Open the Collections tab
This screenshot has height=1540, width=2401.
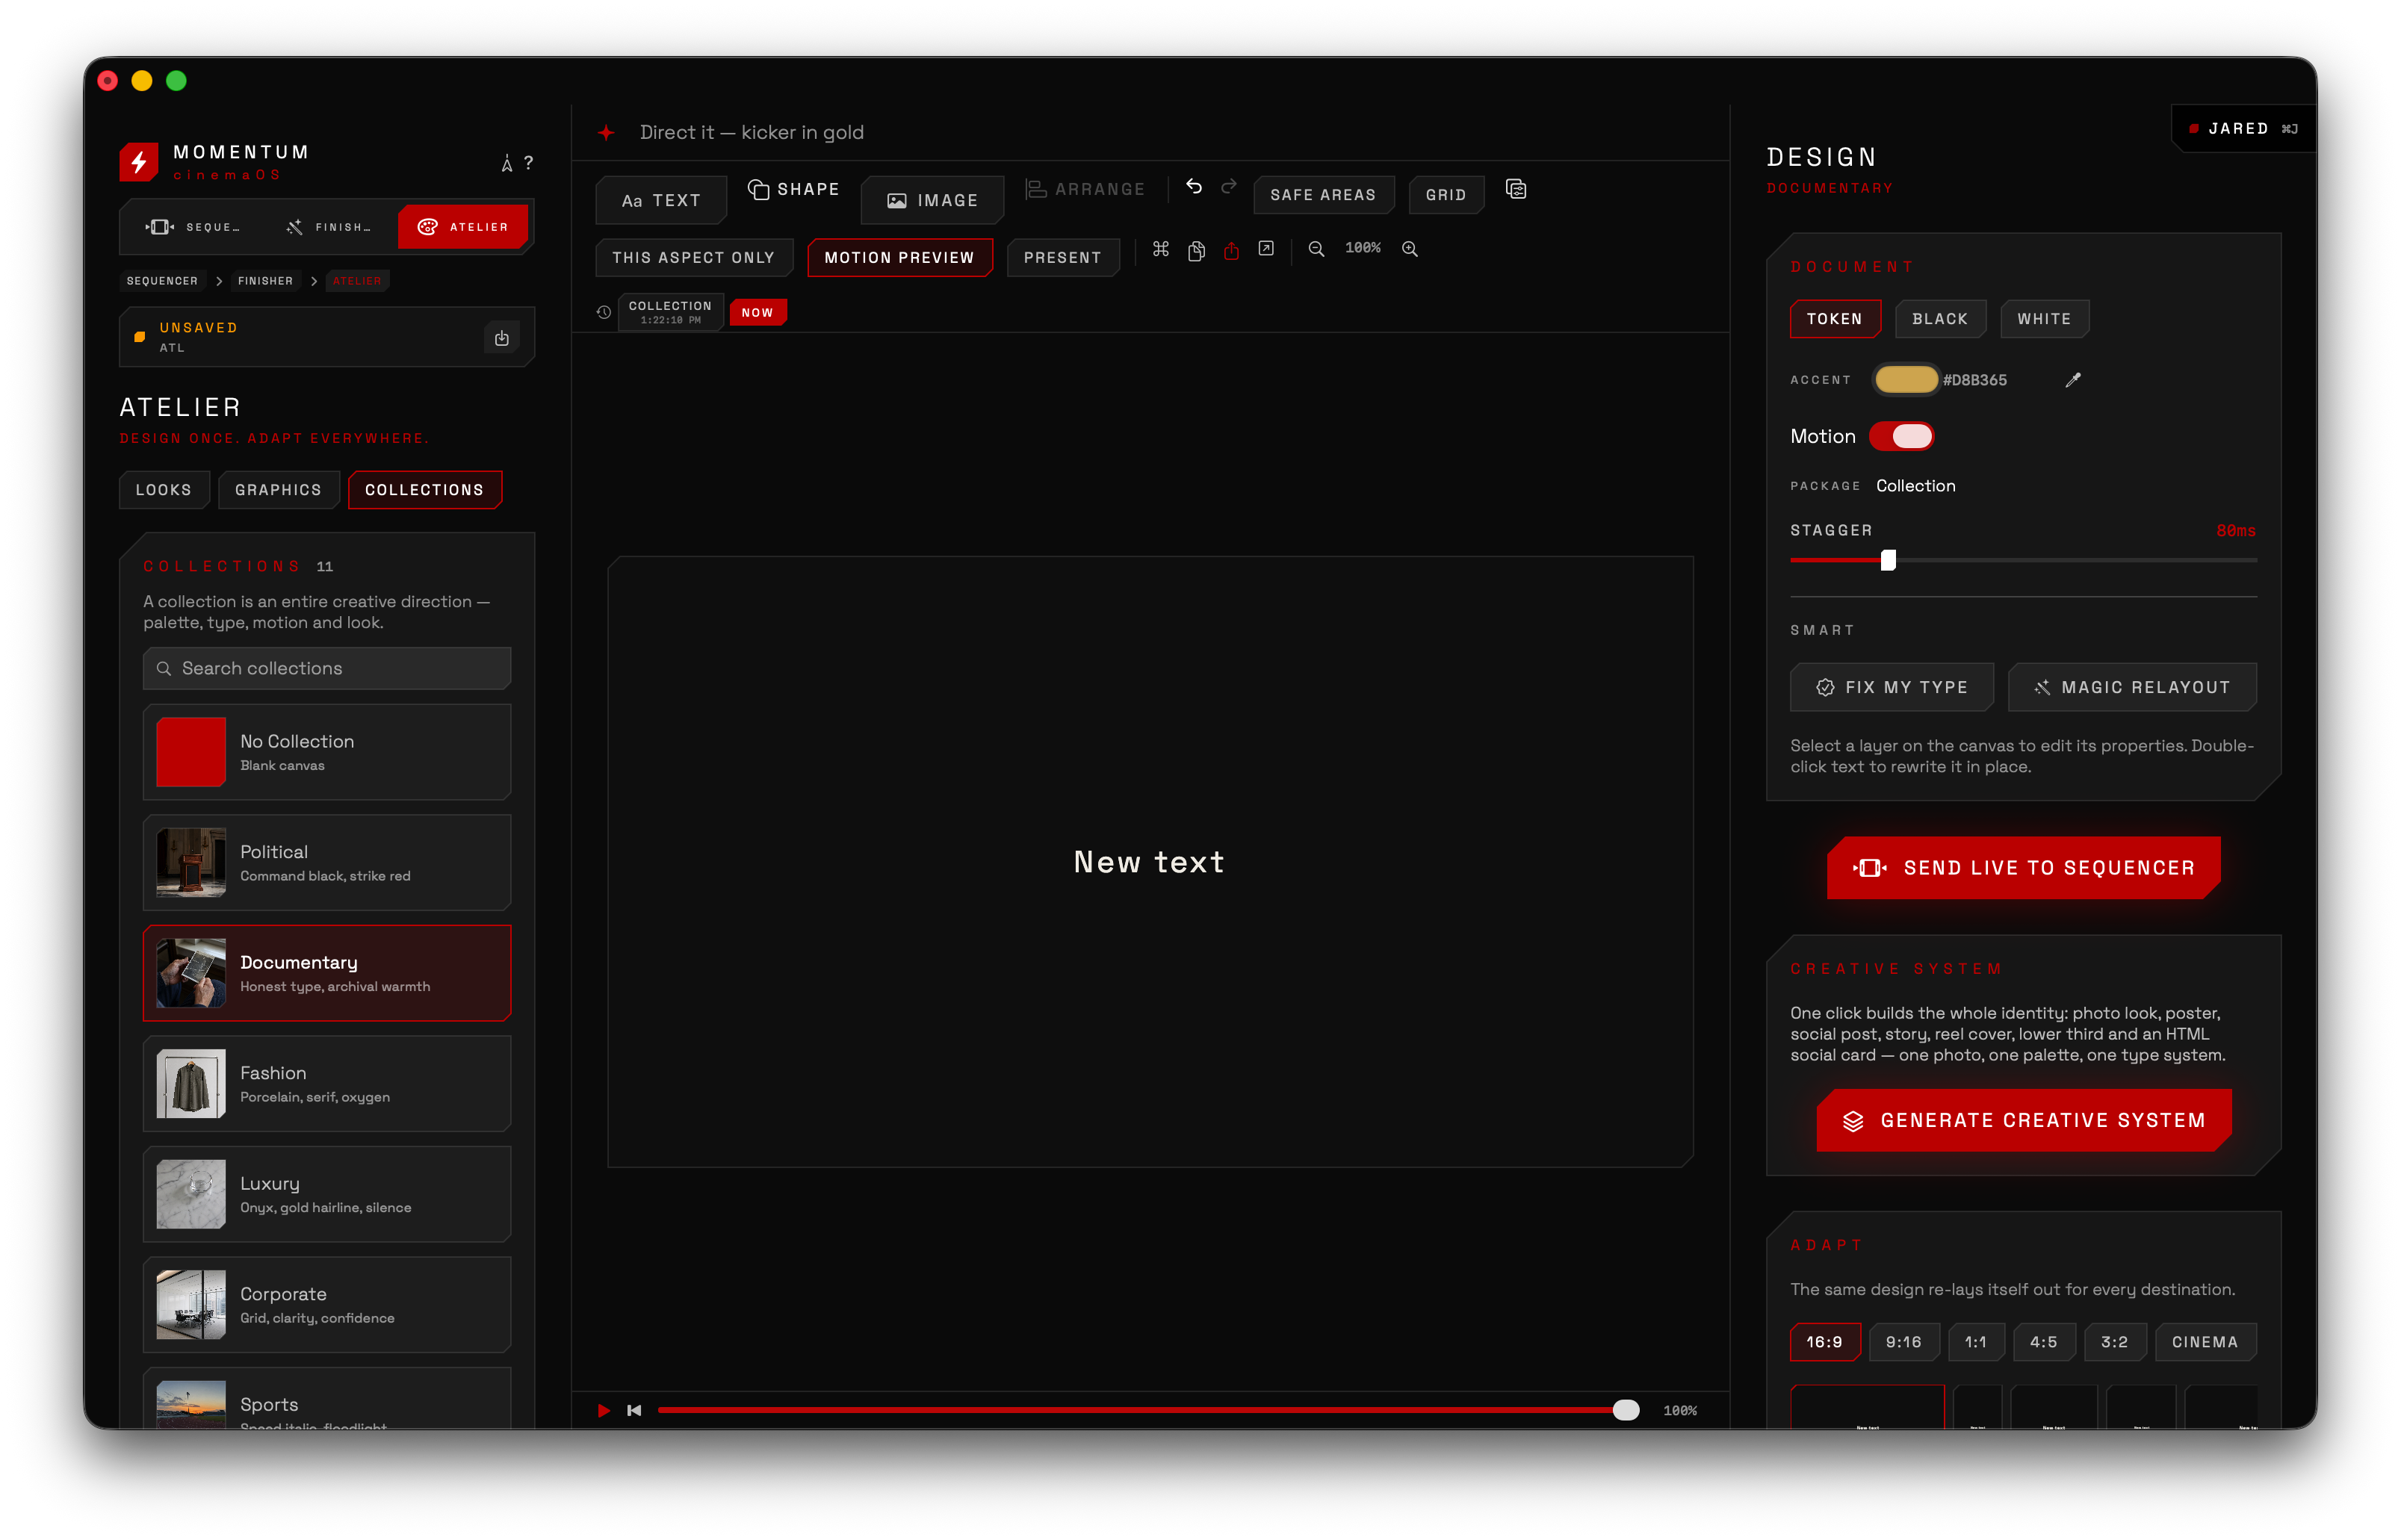[424, 490]
